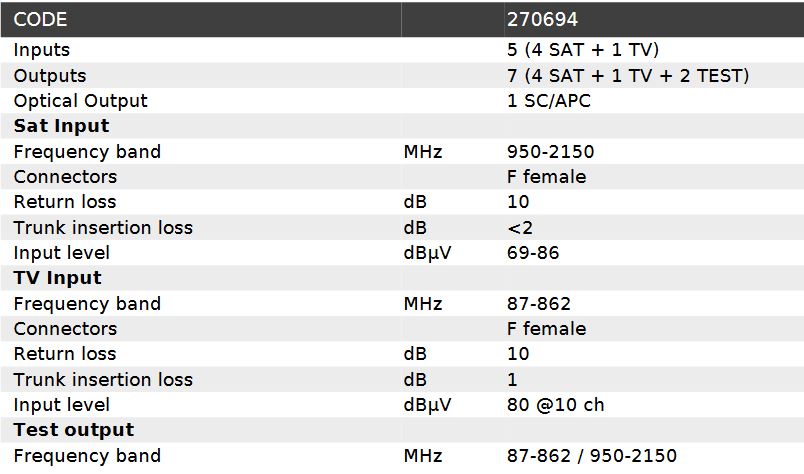The image size is (804, 474).
Task: Click the Optical Output label
Action: 80,101
